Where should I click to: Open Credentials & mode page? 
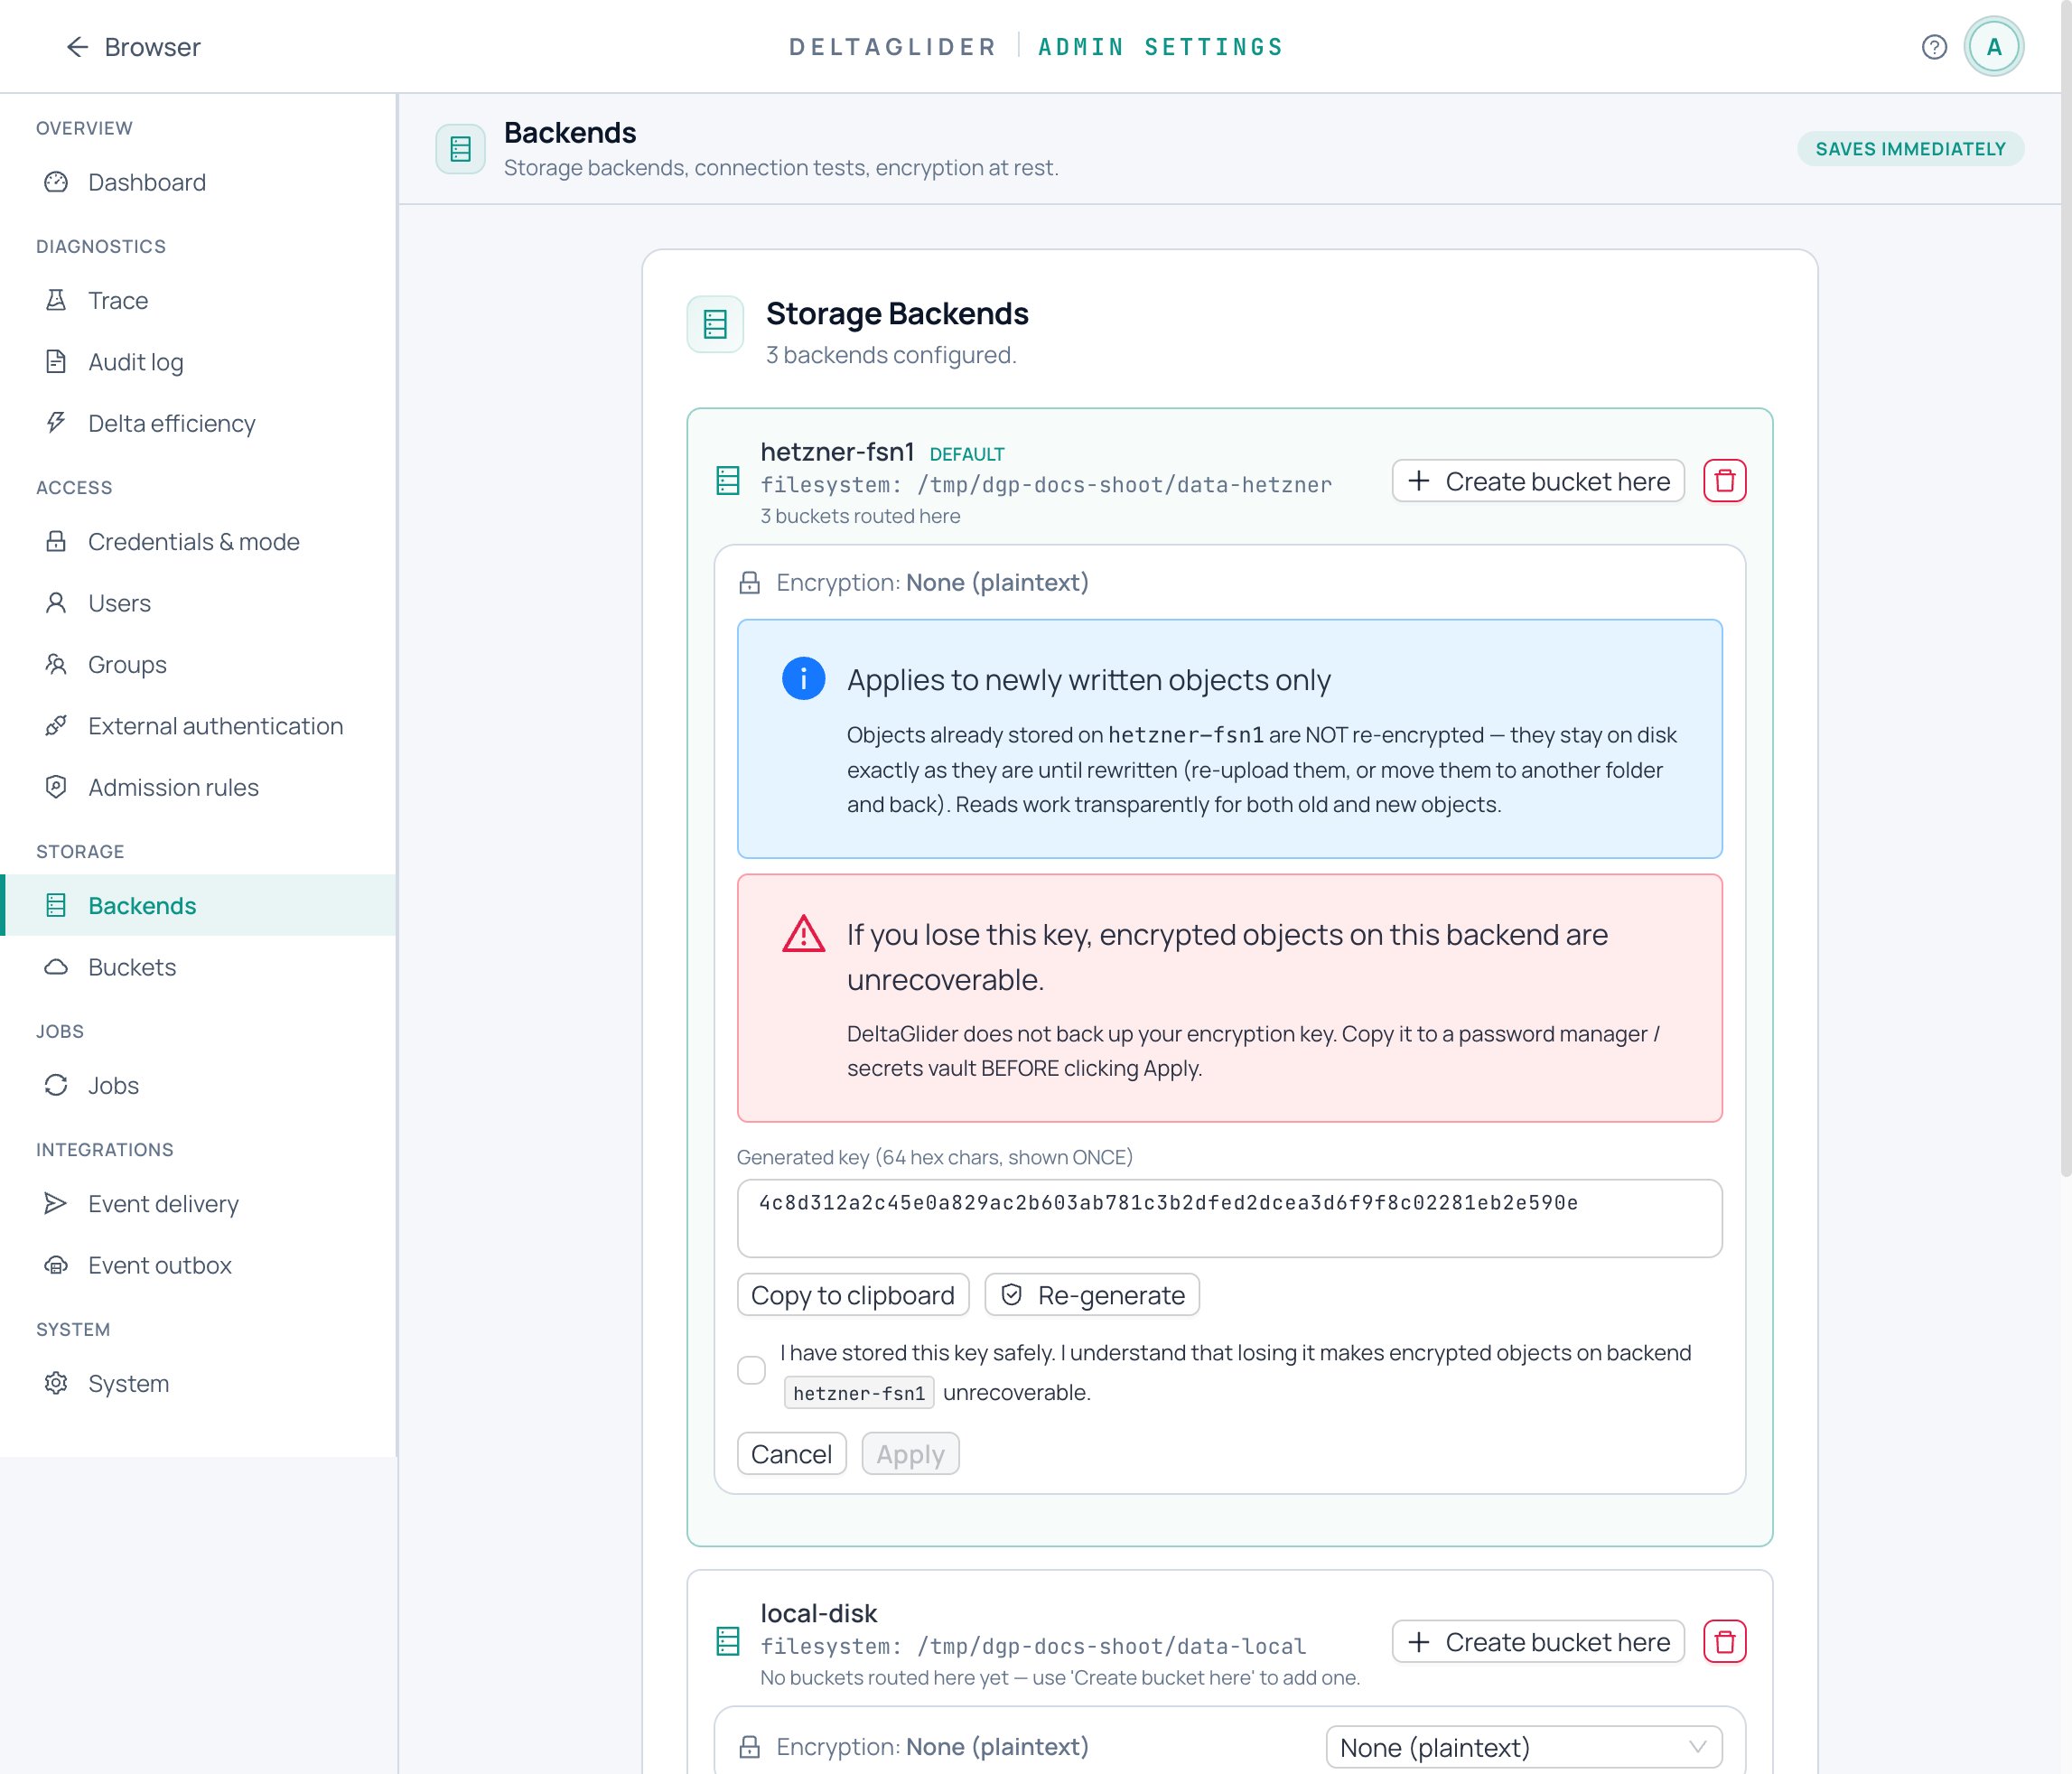[200, 541]
